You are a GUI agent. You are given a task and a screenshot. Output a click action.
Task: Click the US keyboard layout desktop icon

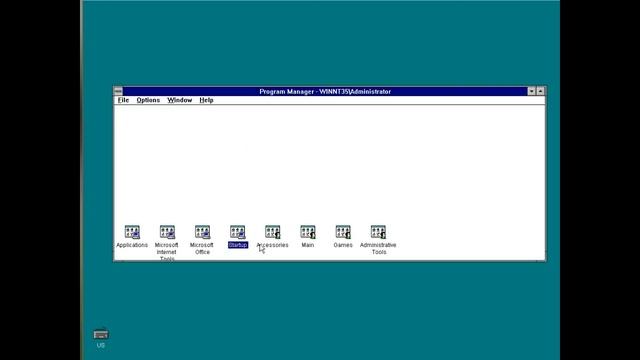[101, 335]
